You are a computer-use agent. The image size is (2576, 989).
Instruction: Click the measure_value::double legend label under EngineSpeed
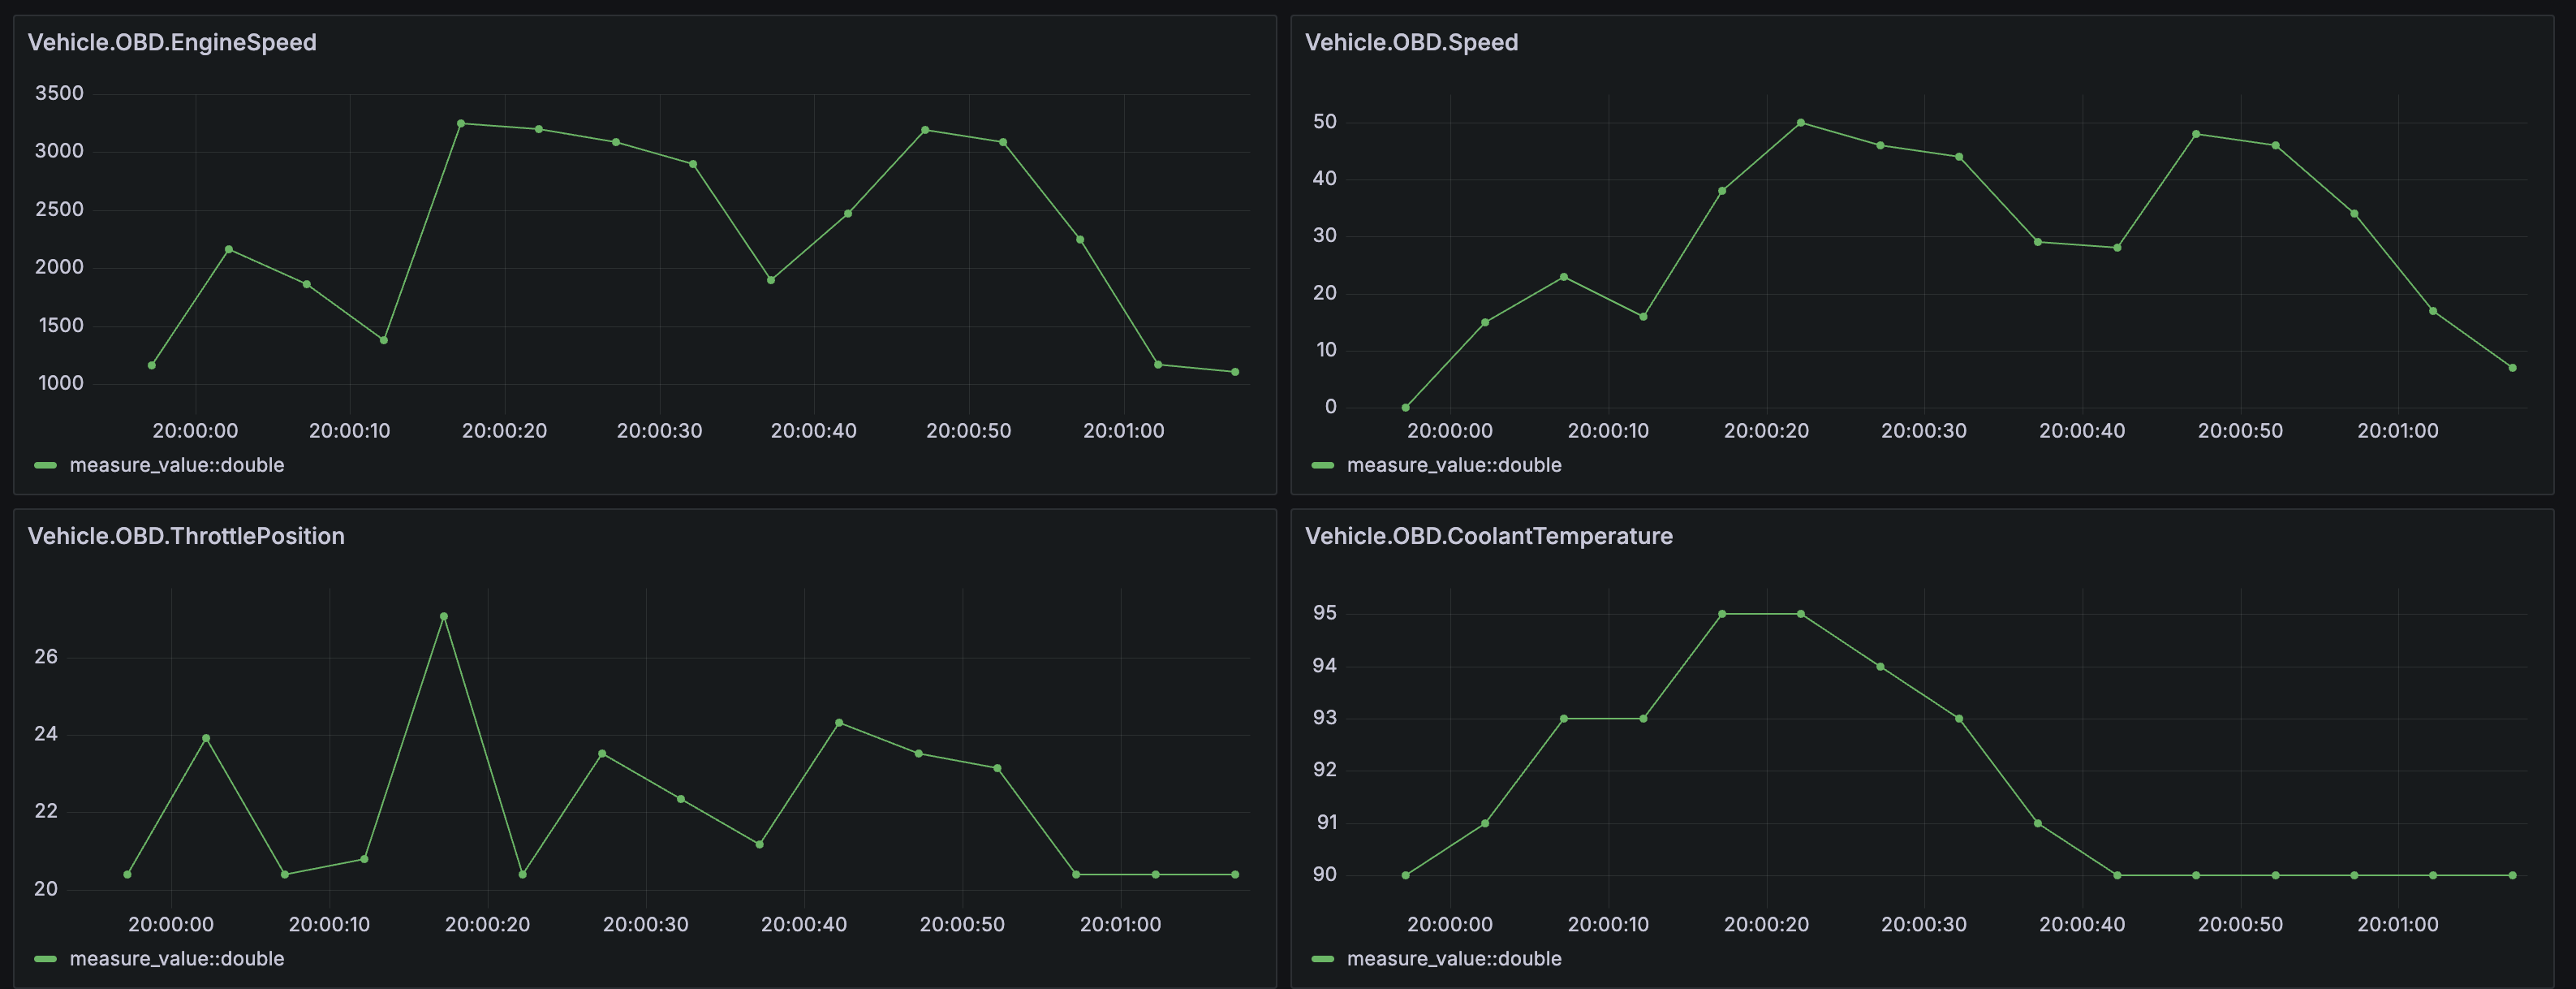pos(176,464)
